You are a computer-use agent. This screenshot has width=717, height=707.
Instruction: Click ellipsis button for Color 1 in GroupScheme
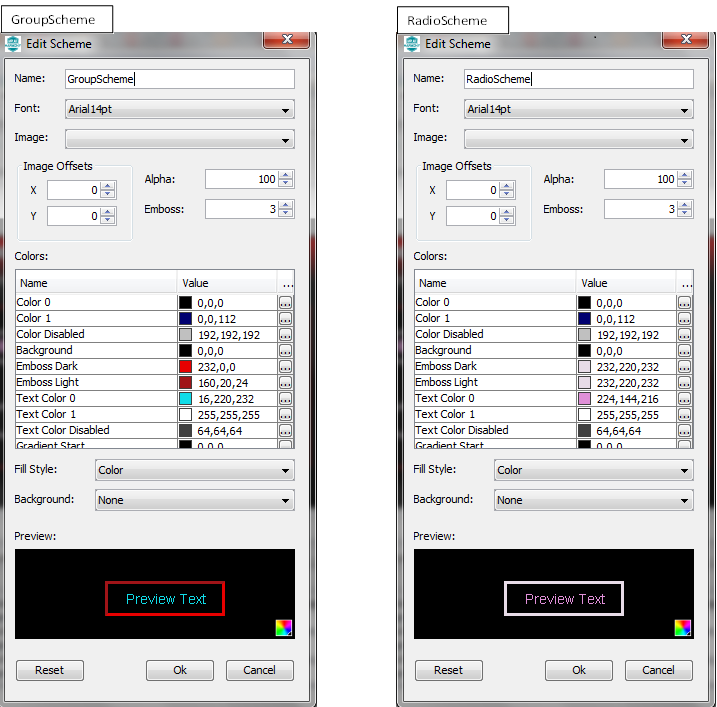click(285, 319)
